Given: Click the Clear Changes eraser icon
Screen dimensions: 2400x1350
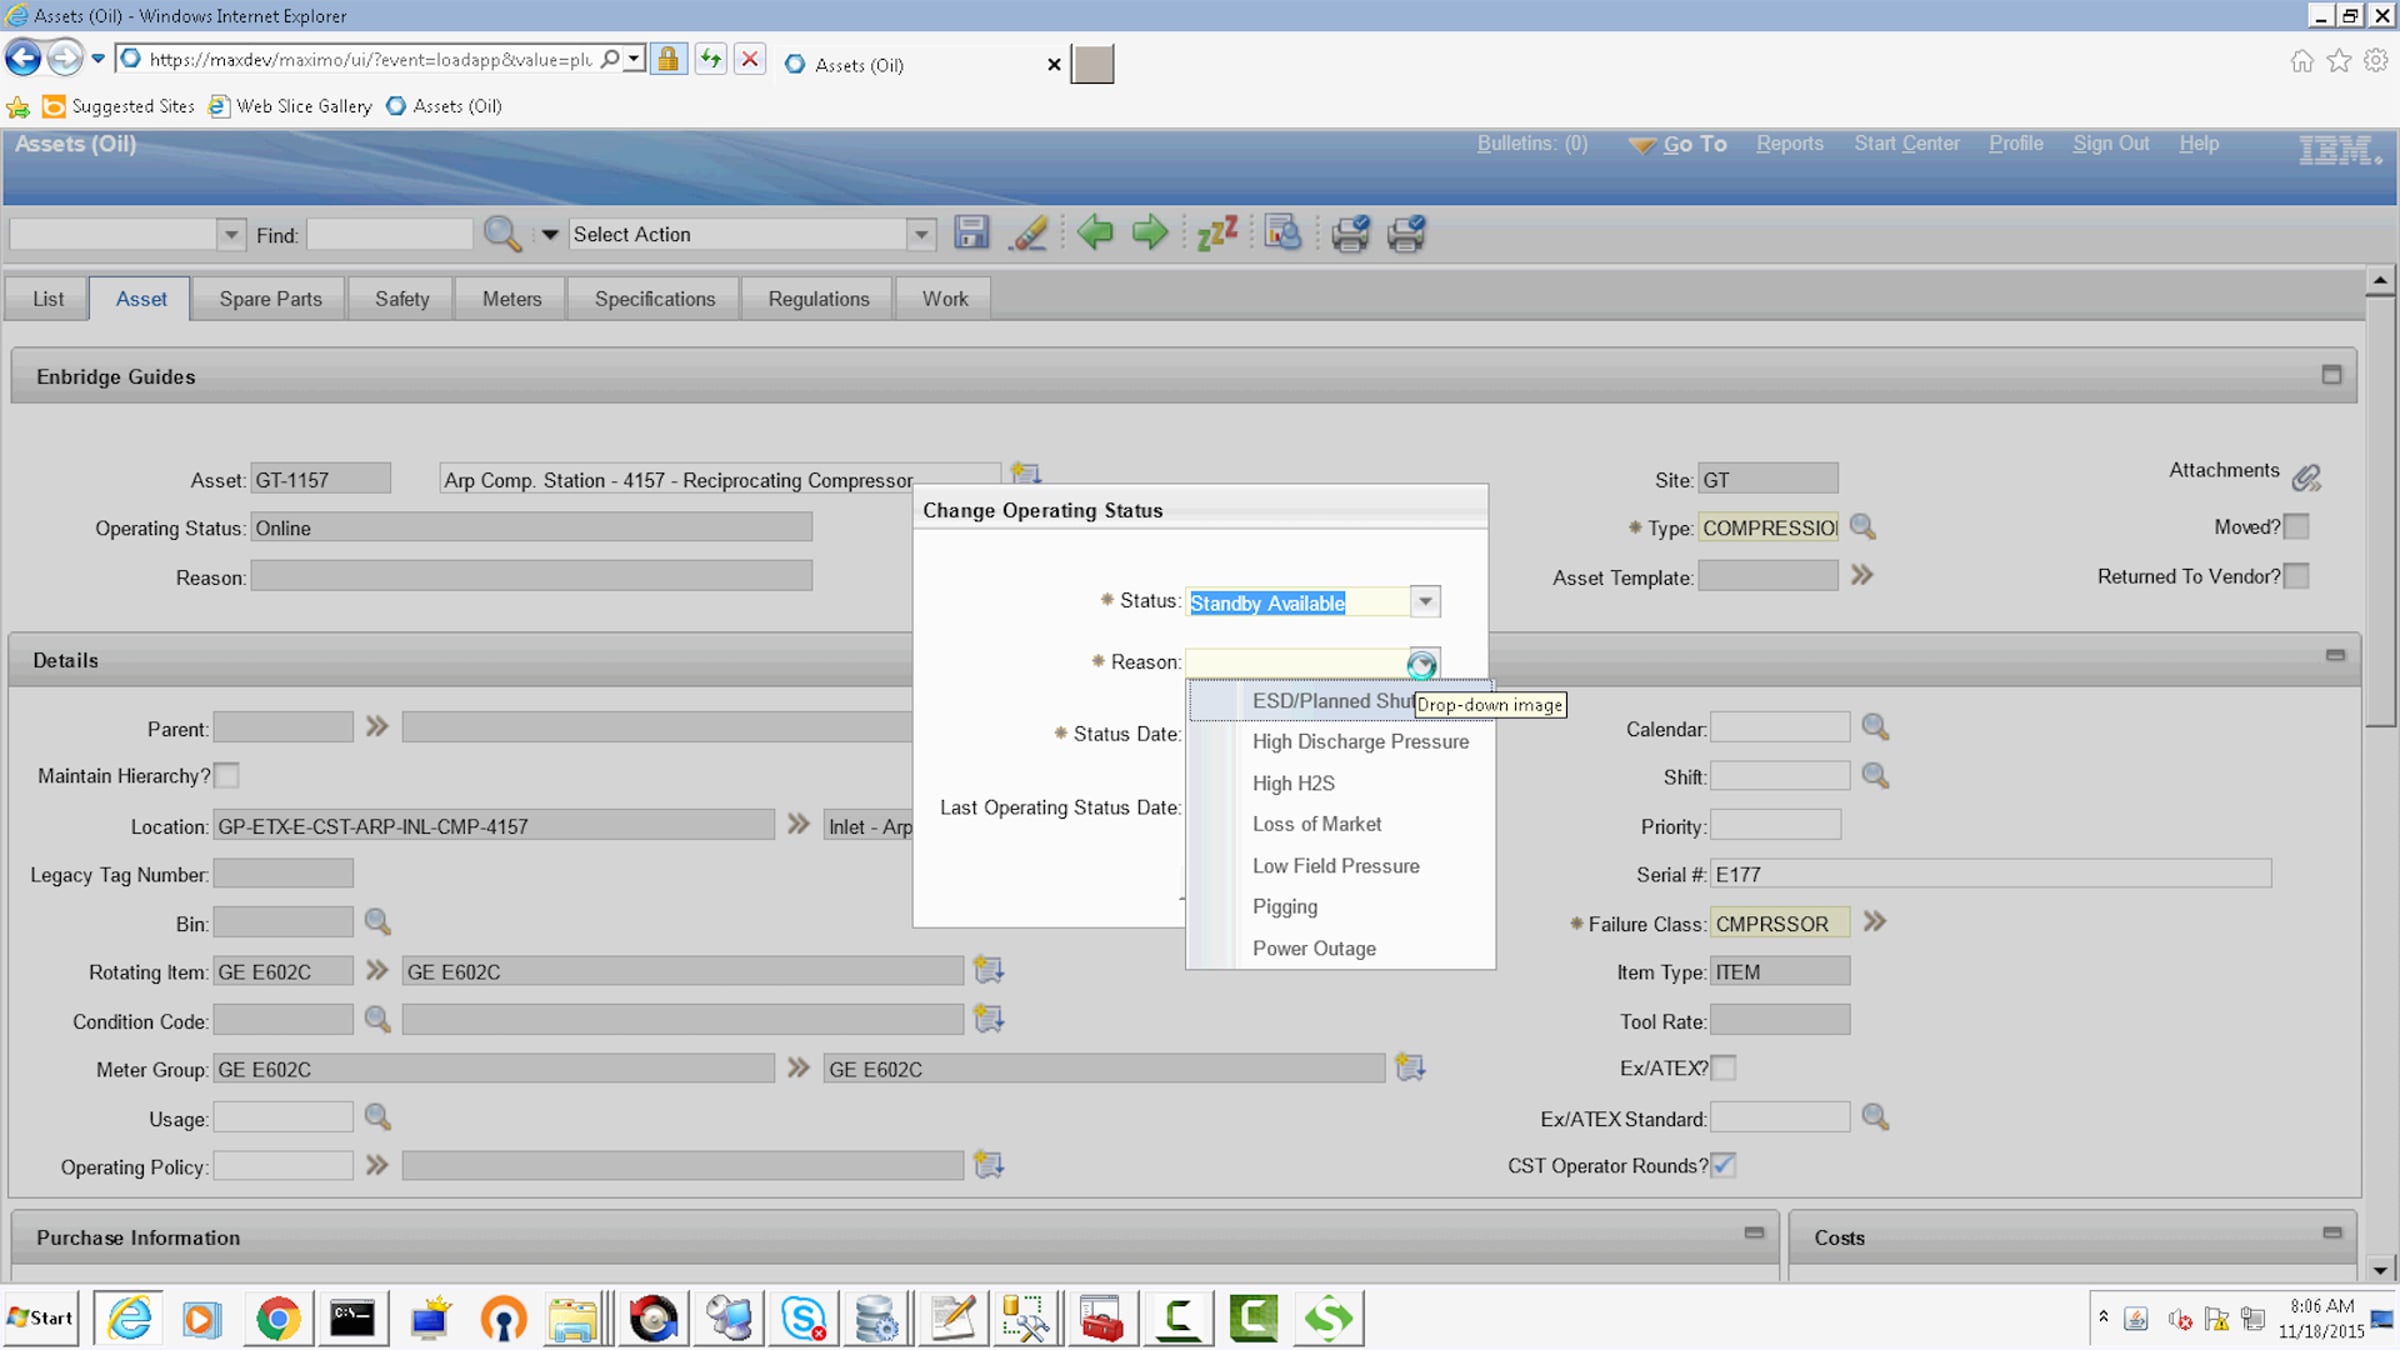Looking at the screenshot, I should point(1028,233).
